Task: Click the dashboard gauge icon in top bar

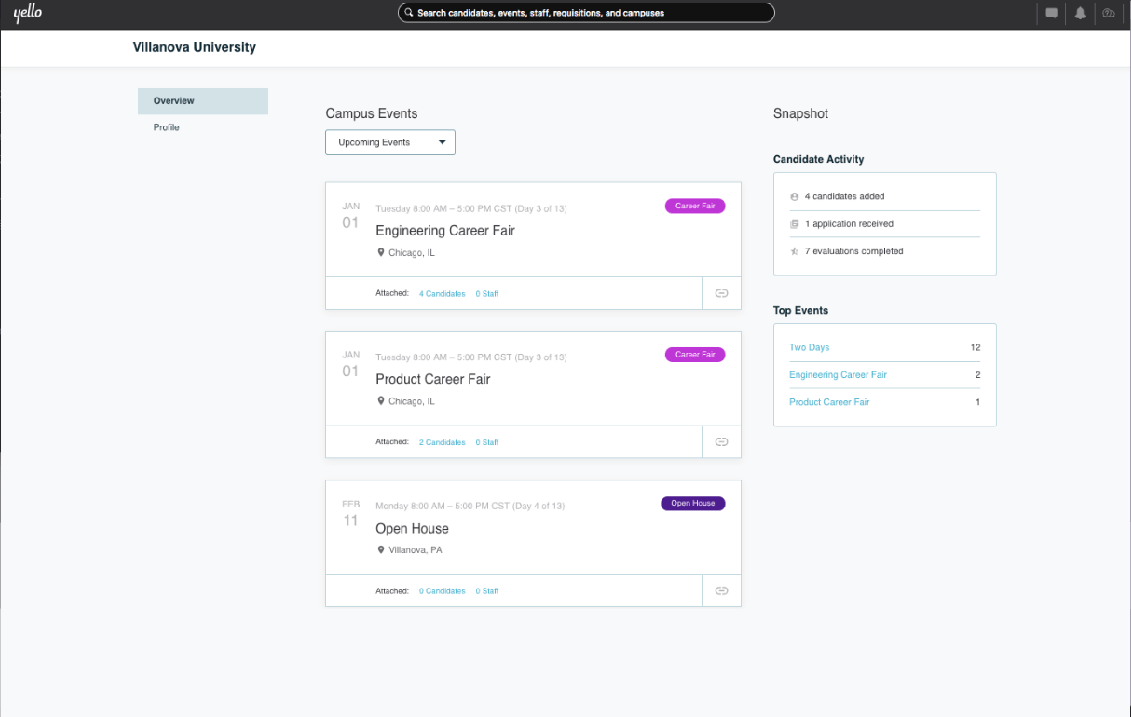Action: click(1108, 13)
